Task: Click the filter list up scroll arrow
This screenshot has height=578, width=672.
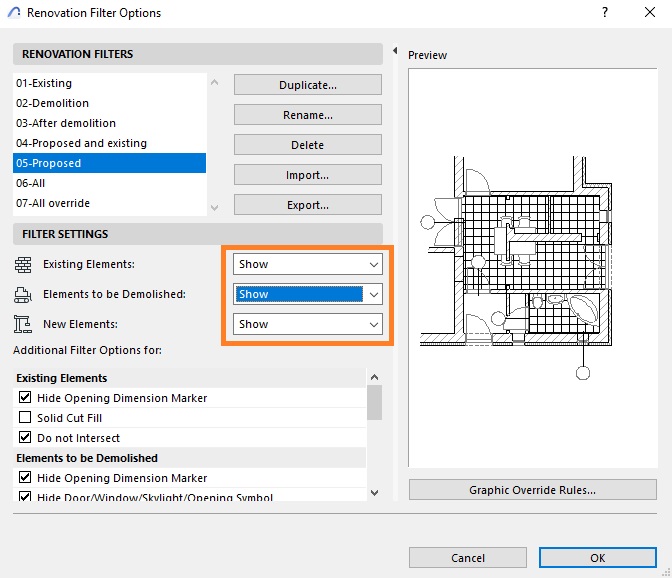Action: click(x=215, y=82)
